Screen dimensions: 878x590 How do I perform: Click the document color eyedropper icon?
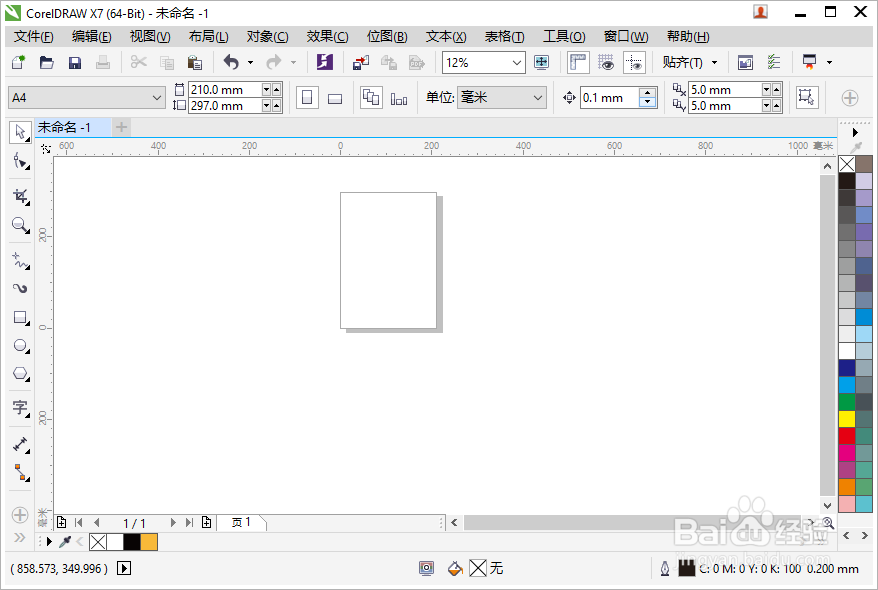(65, 541)
